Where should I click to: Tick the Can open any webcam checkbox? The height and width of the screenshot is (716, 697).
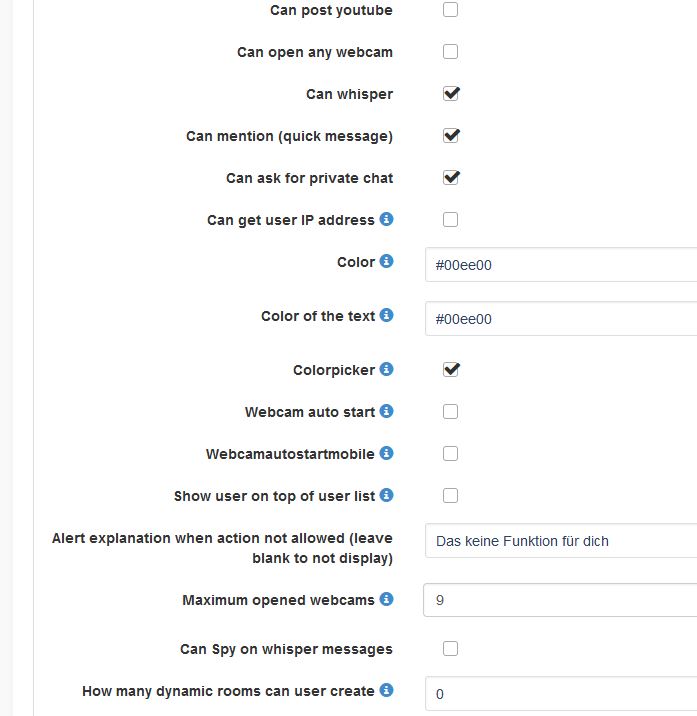point(451,52)
